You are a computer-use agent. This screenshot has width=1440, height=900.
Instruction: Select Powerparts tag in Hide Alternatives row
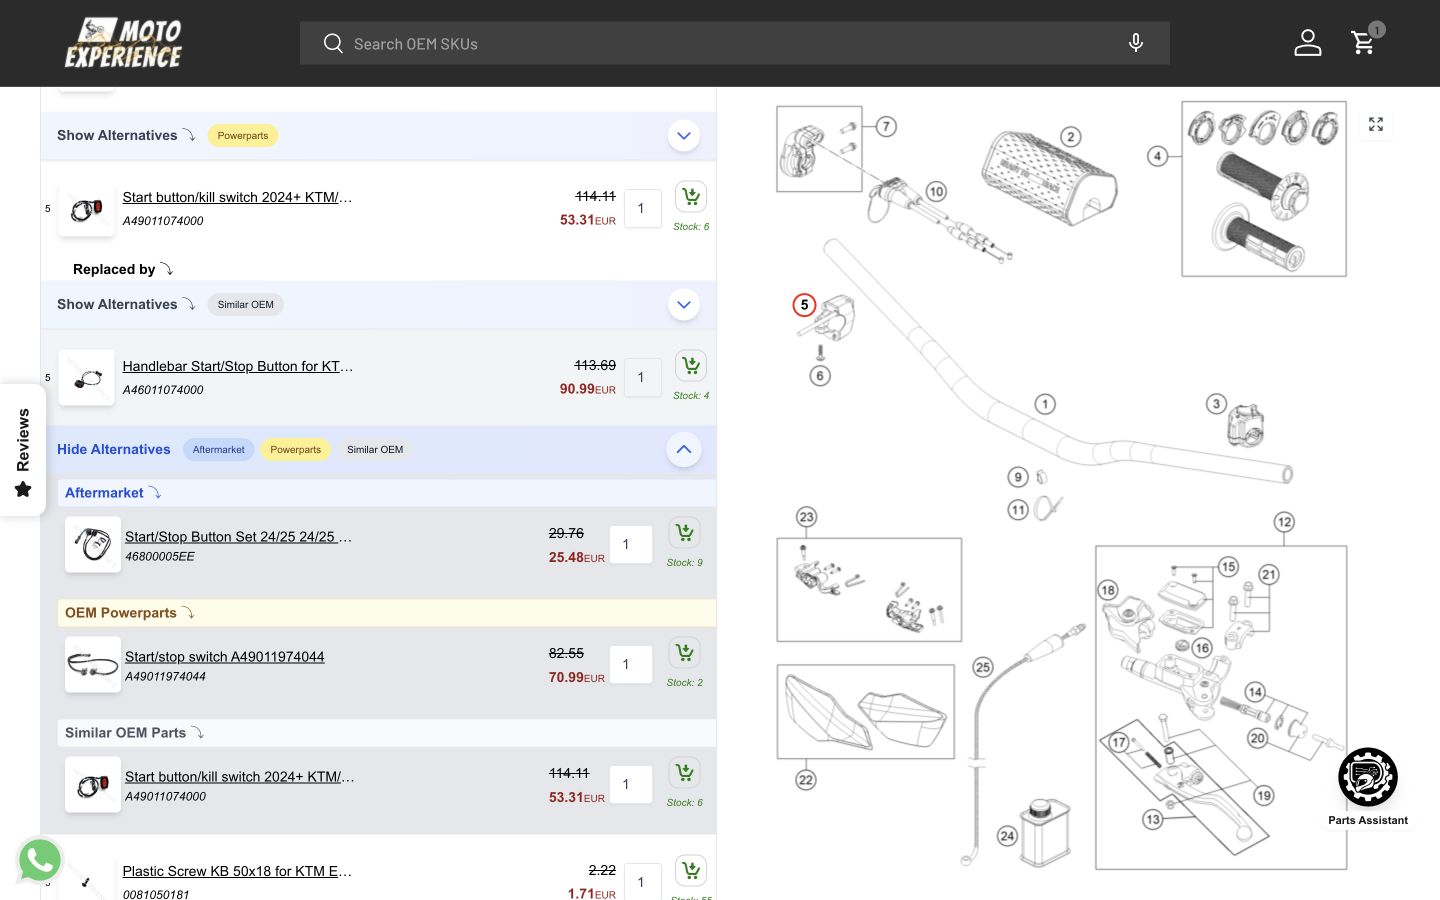(295, 450)
